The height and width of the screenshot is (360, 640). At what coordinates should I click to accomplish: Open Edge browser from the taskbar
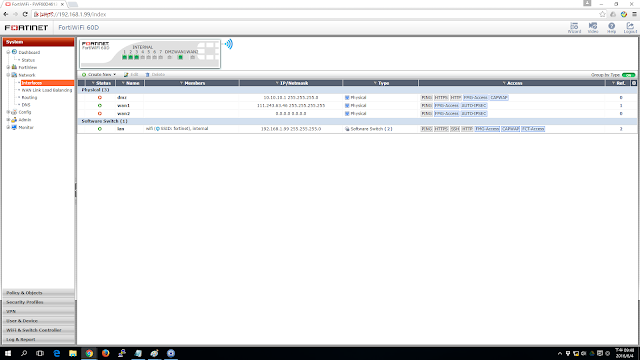tap(56, 353)
